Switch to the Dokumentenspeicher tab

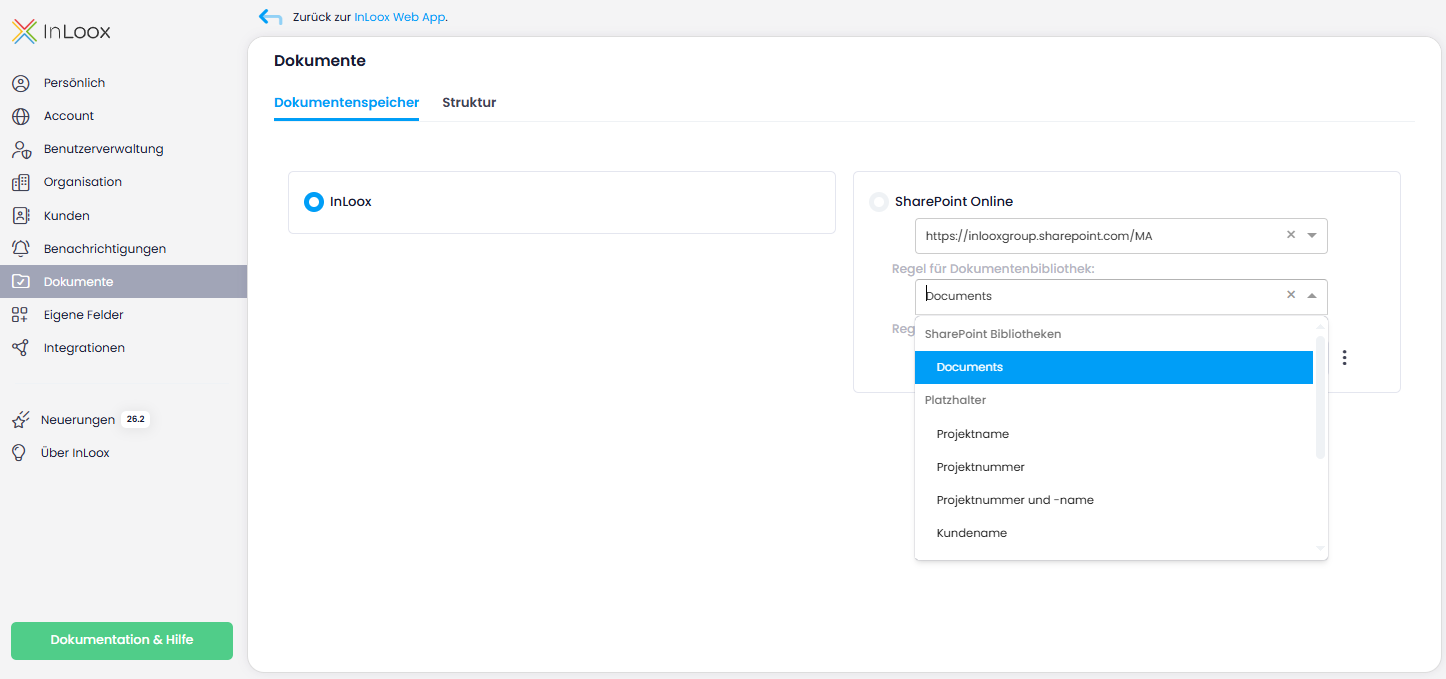pos(346,103)
